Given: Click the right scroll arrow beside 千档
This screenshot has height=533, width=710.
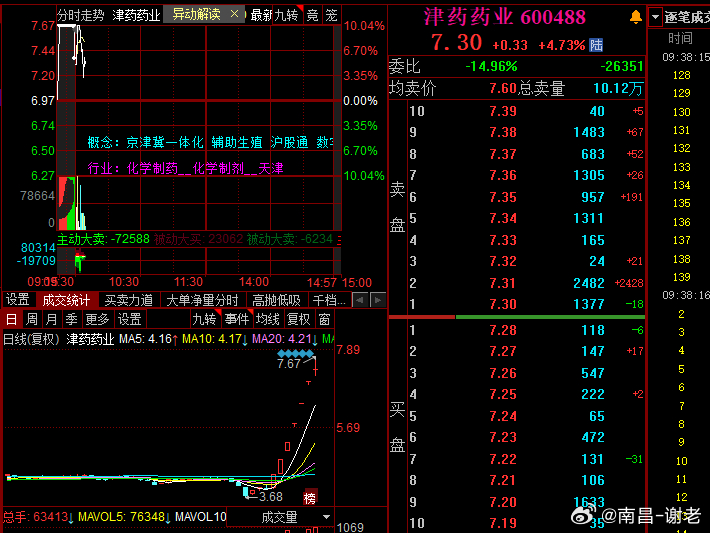Looking at the screenshot, I should (378, 300).
